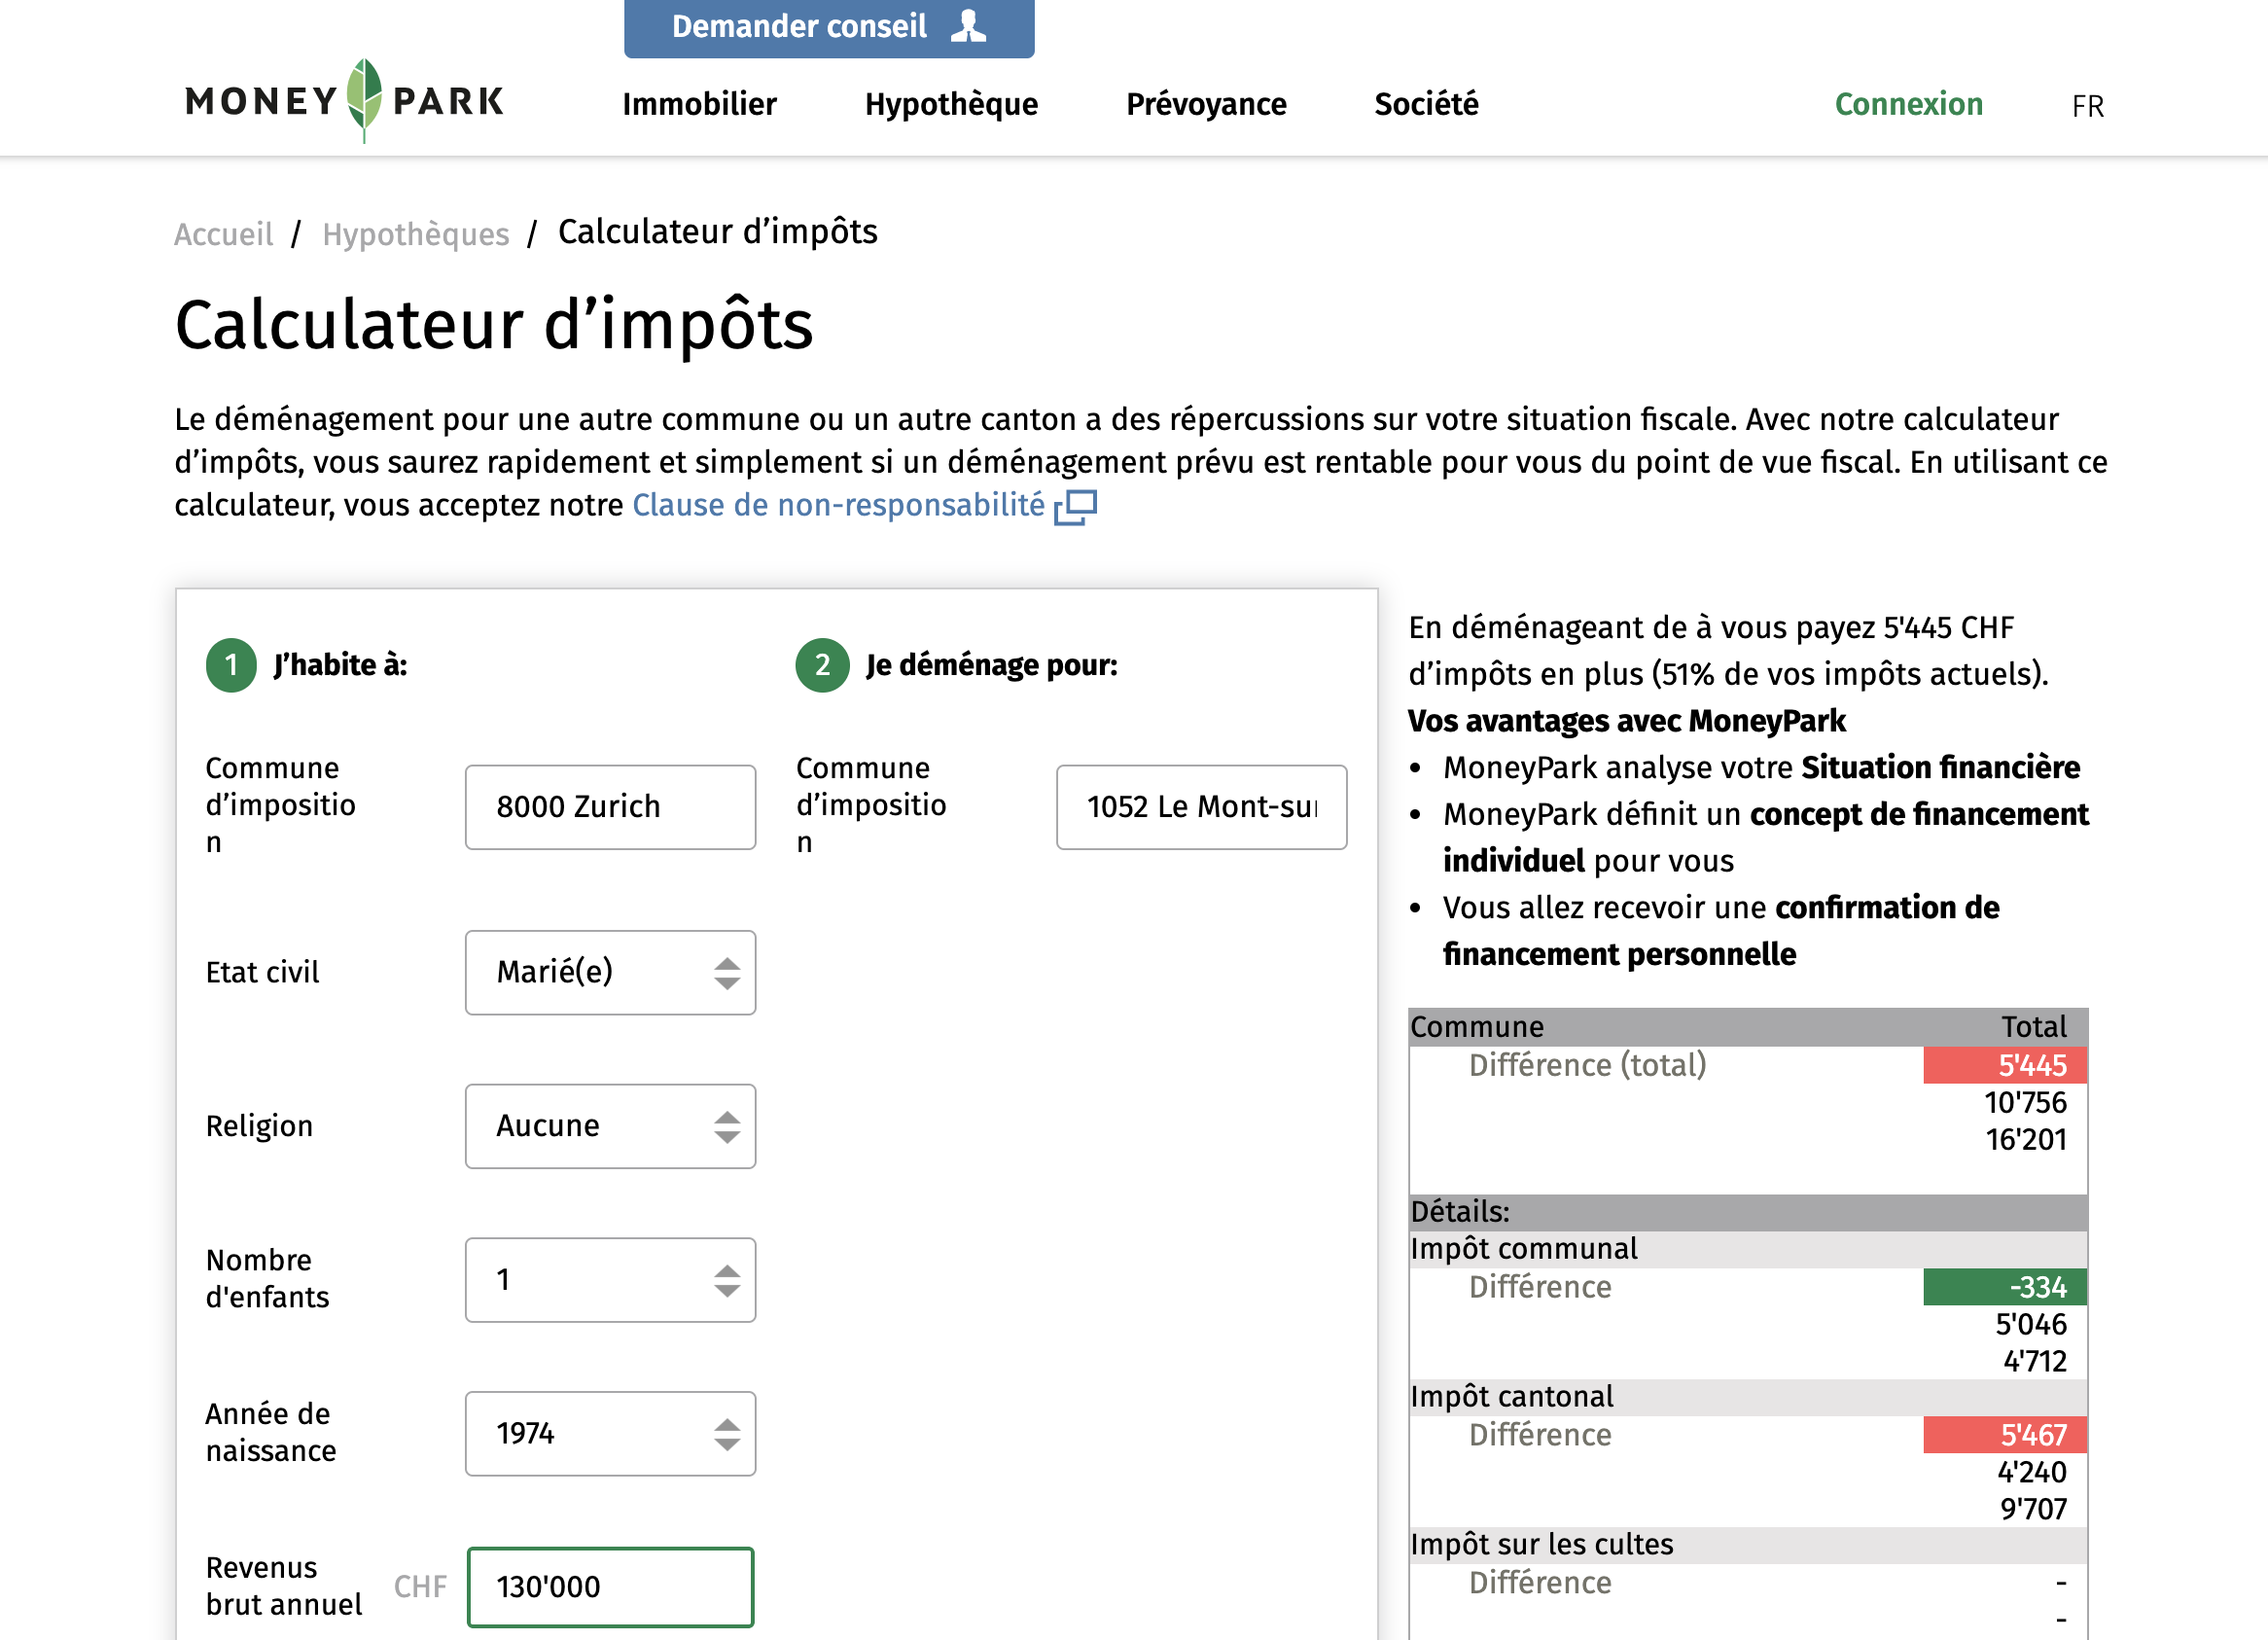The image size is (2268, 1640).
Task: Expand the Religion dropdown
Action: (x=610, y=1126)
